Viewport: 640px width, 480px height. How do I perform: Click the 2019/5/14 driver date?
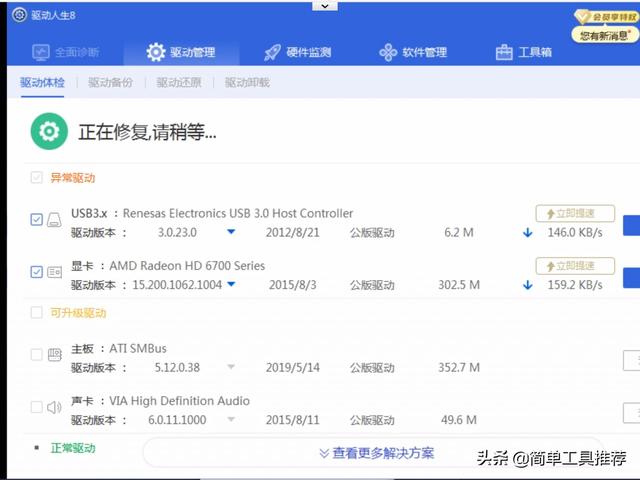click(x=293, y=368)
